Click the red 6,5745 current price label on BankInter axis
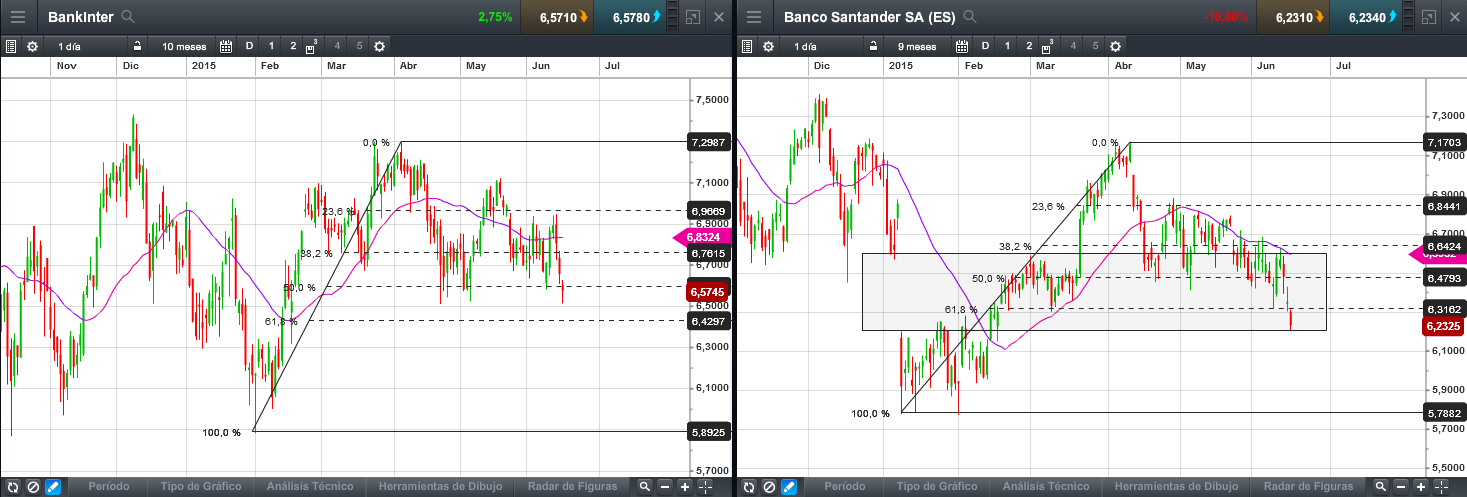 (708, 292)
